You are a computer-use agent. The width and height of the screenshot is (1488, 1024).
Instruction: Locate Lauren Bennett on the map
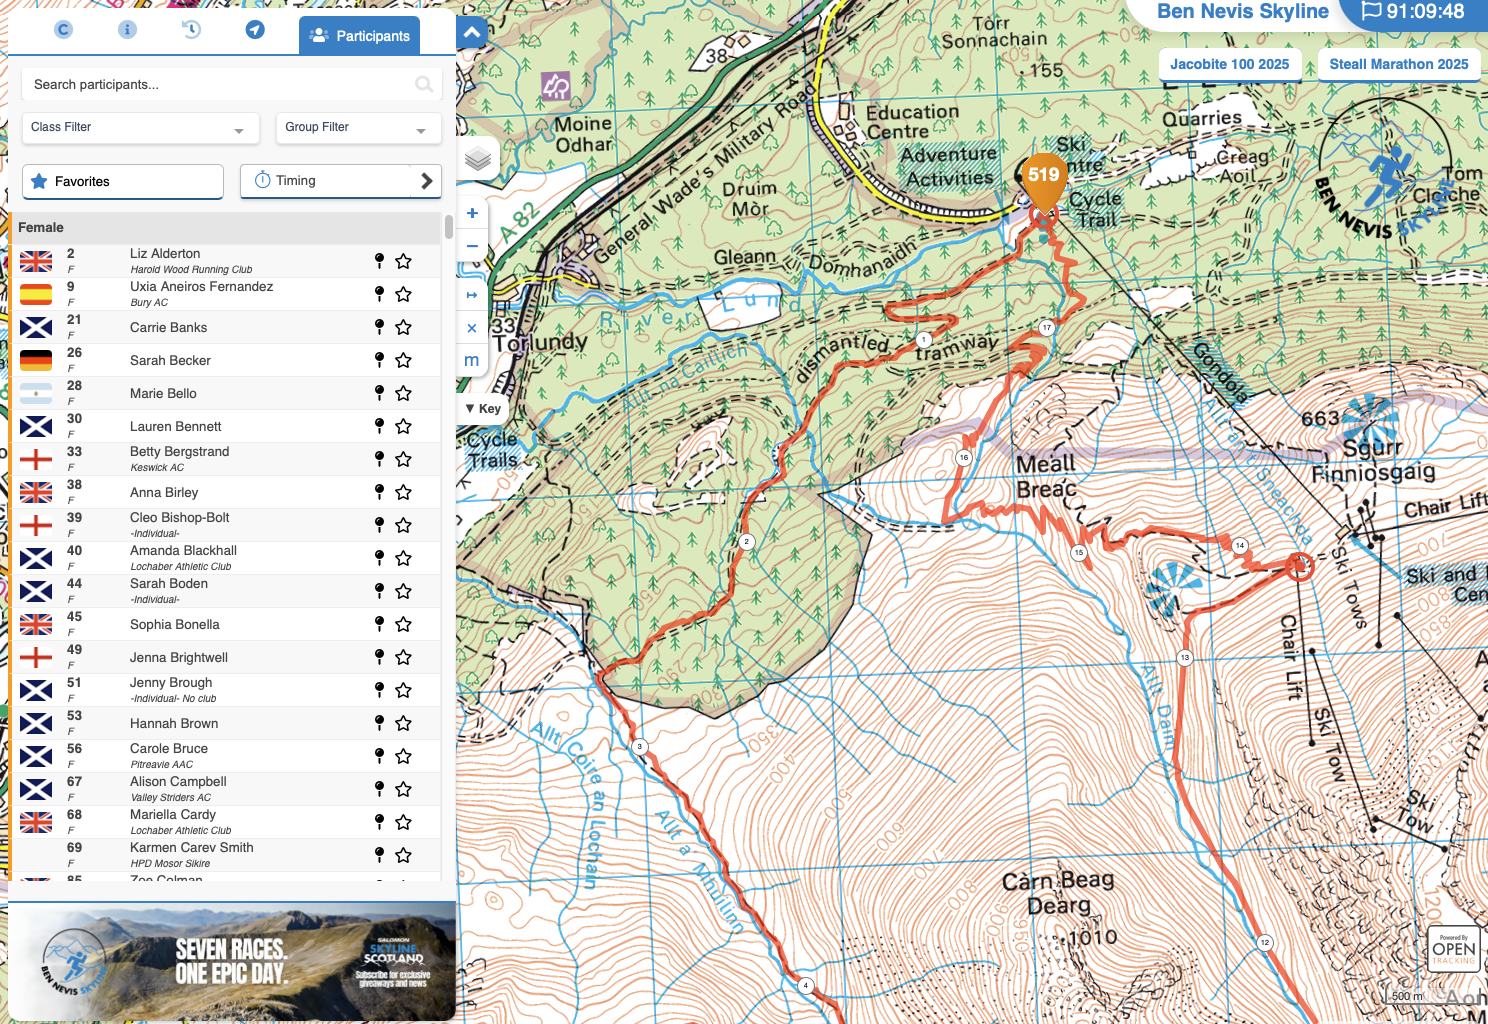tap(379, 426)
